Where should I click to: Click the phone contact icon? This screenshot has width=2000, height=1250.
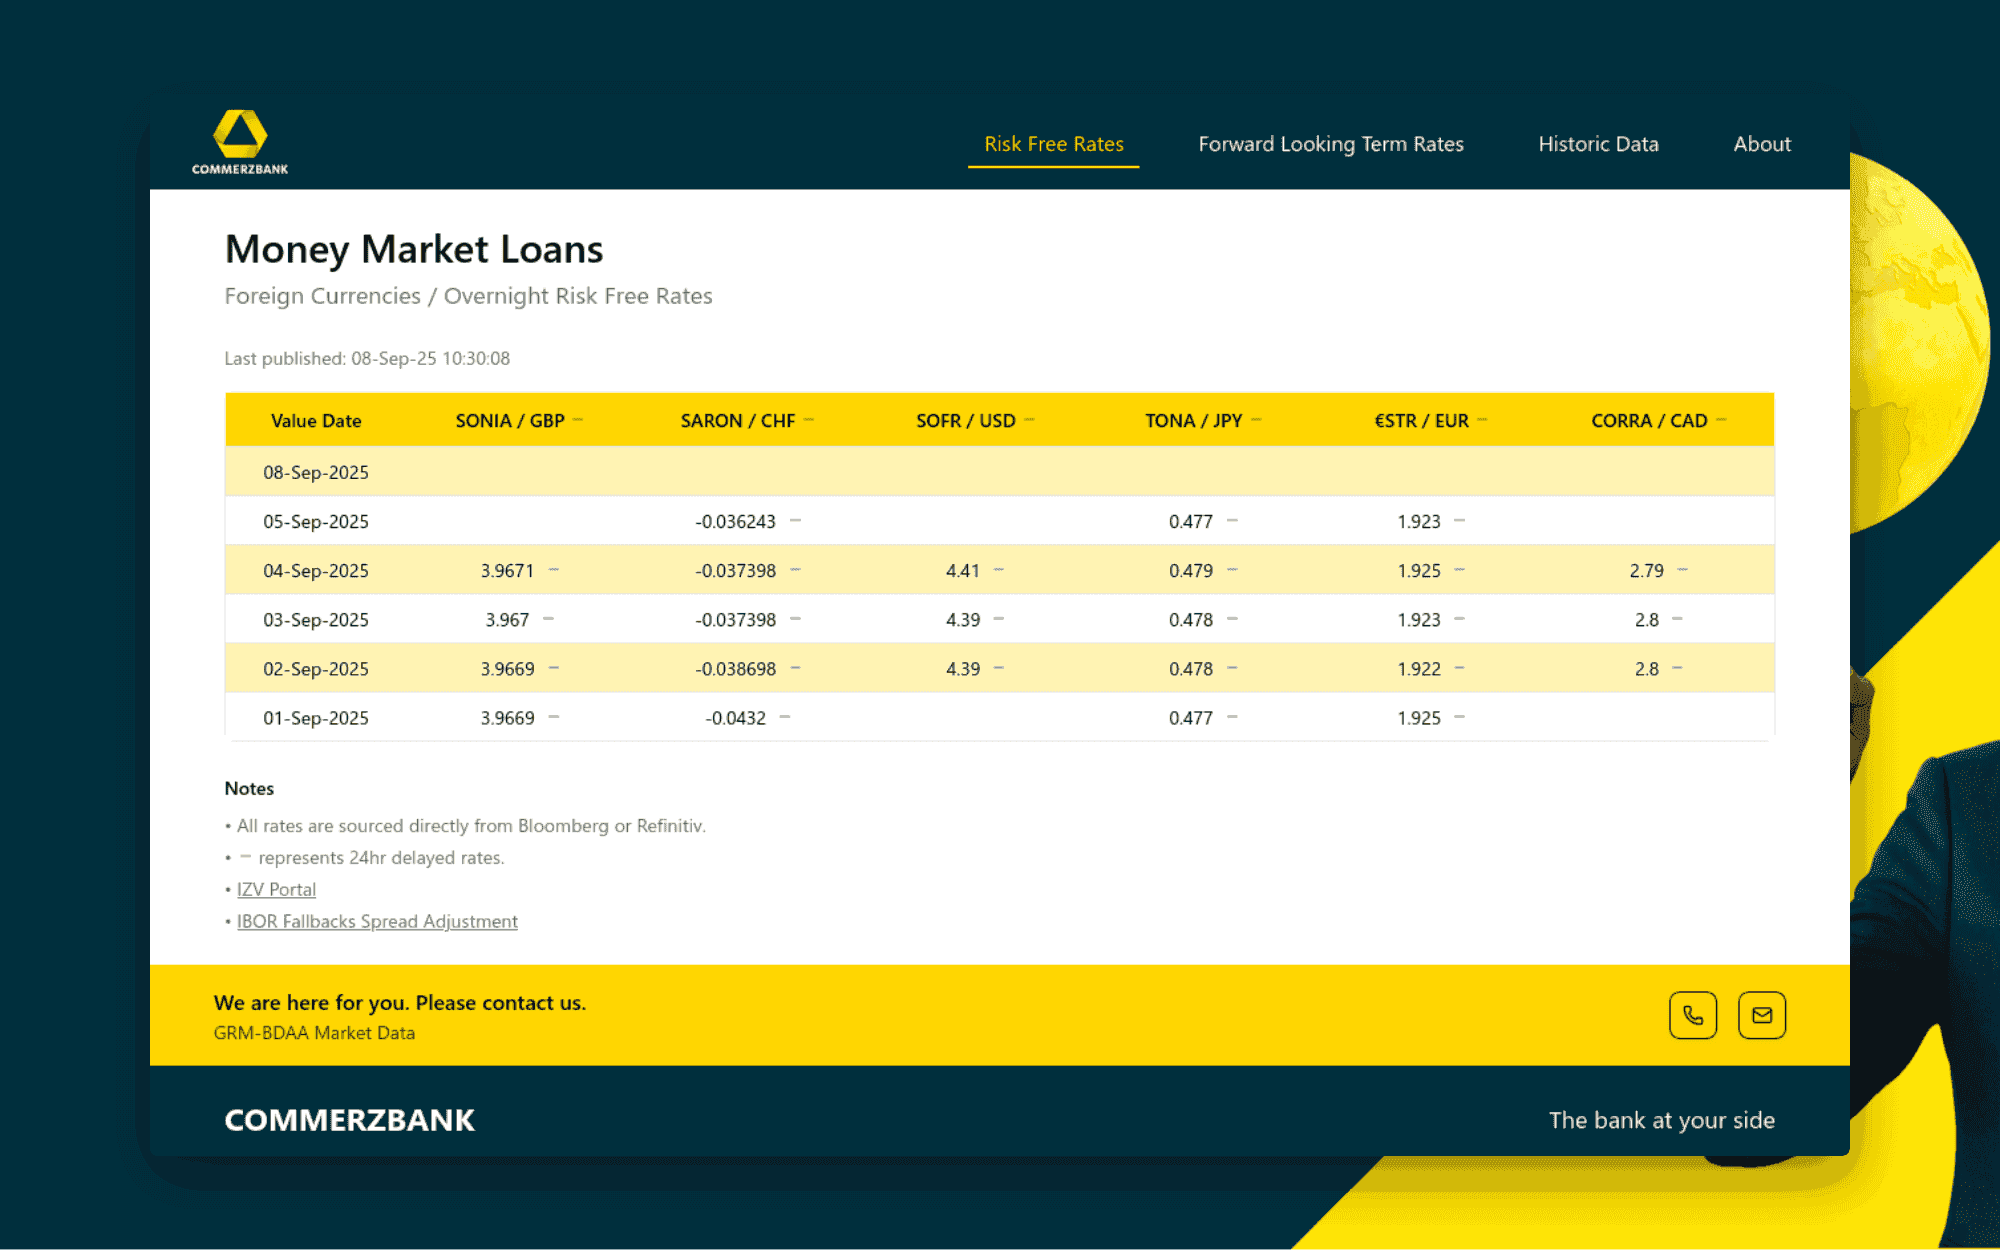(x=1693, y=1015)
